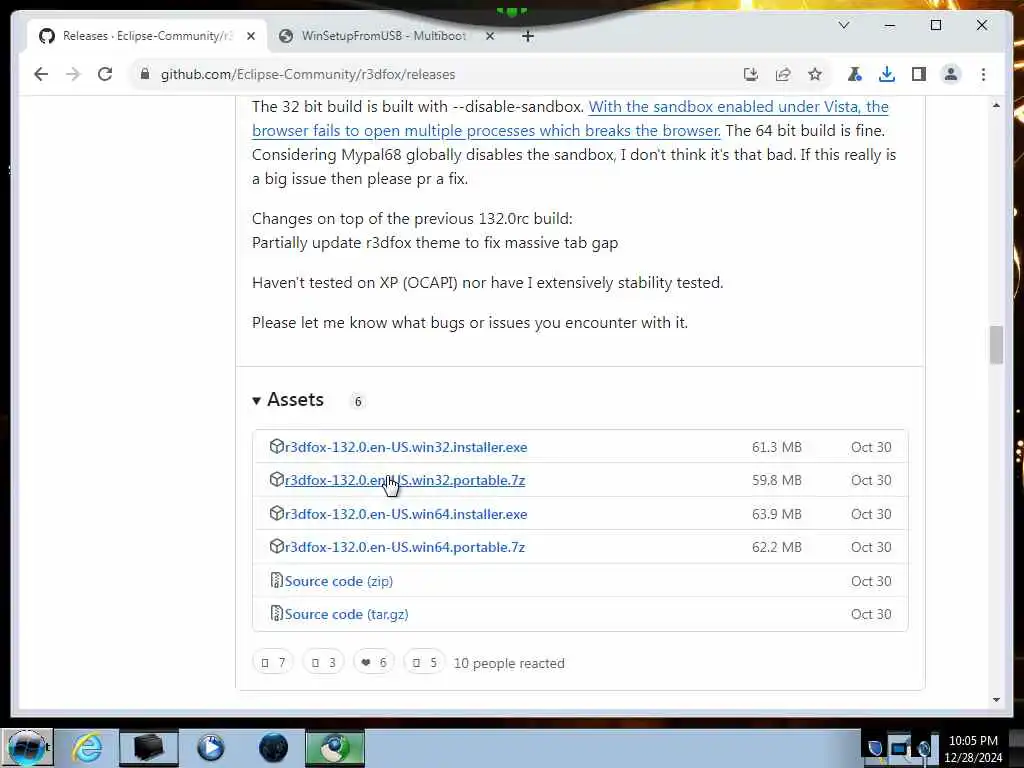
Task: Click zip file icon beside Source code (zip)
Action: coord(276,581)
